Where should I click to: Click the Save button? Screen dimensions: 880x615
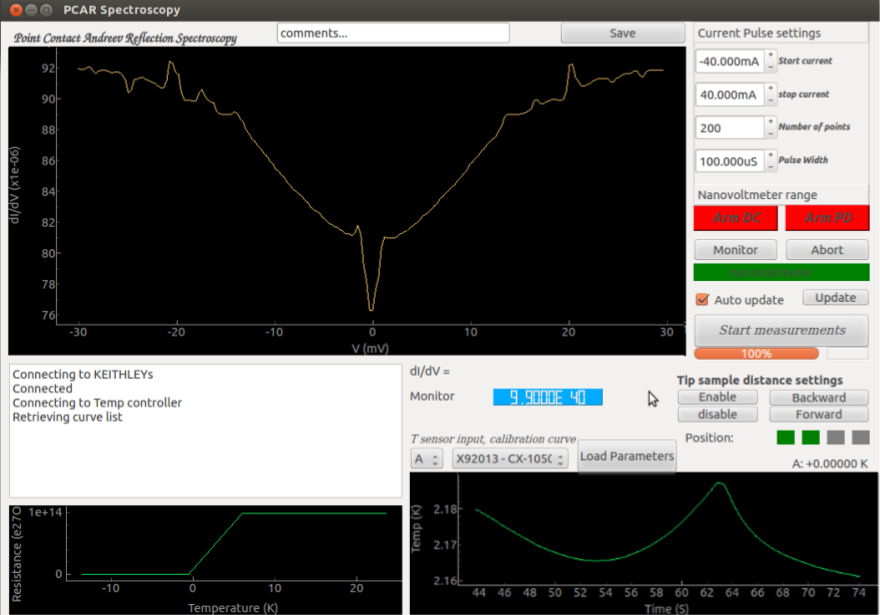tap(622, 33)
